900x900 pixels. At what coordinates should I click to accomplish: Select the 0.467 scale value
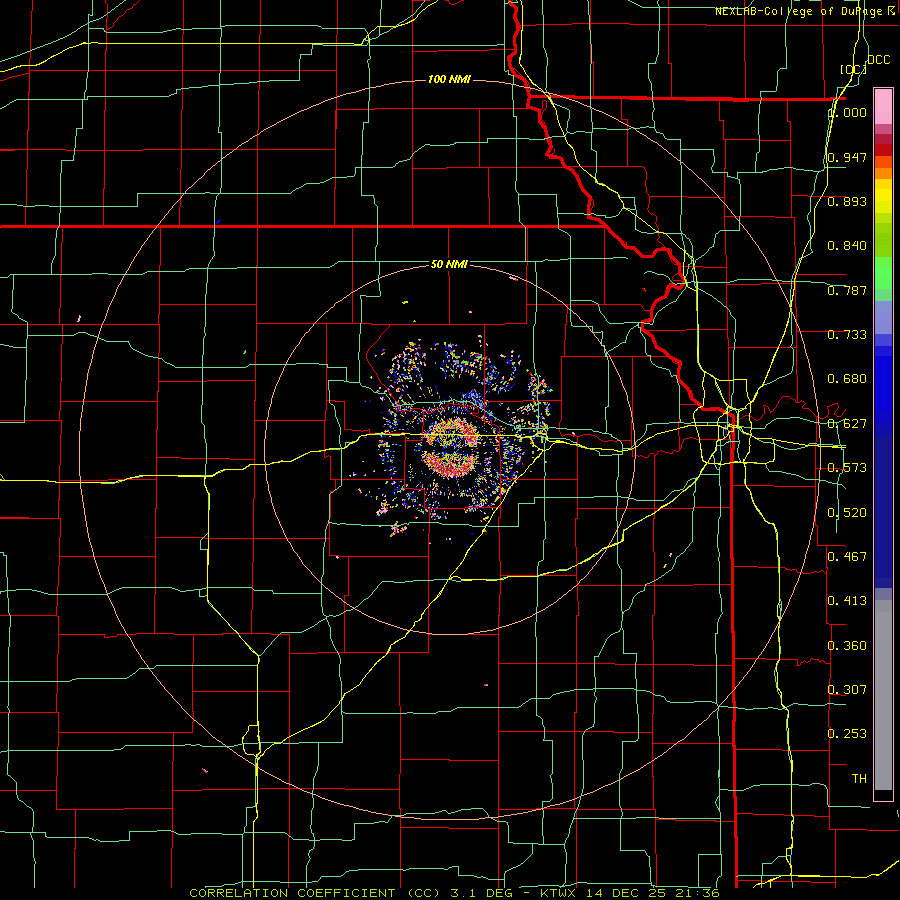pos(847,557)
